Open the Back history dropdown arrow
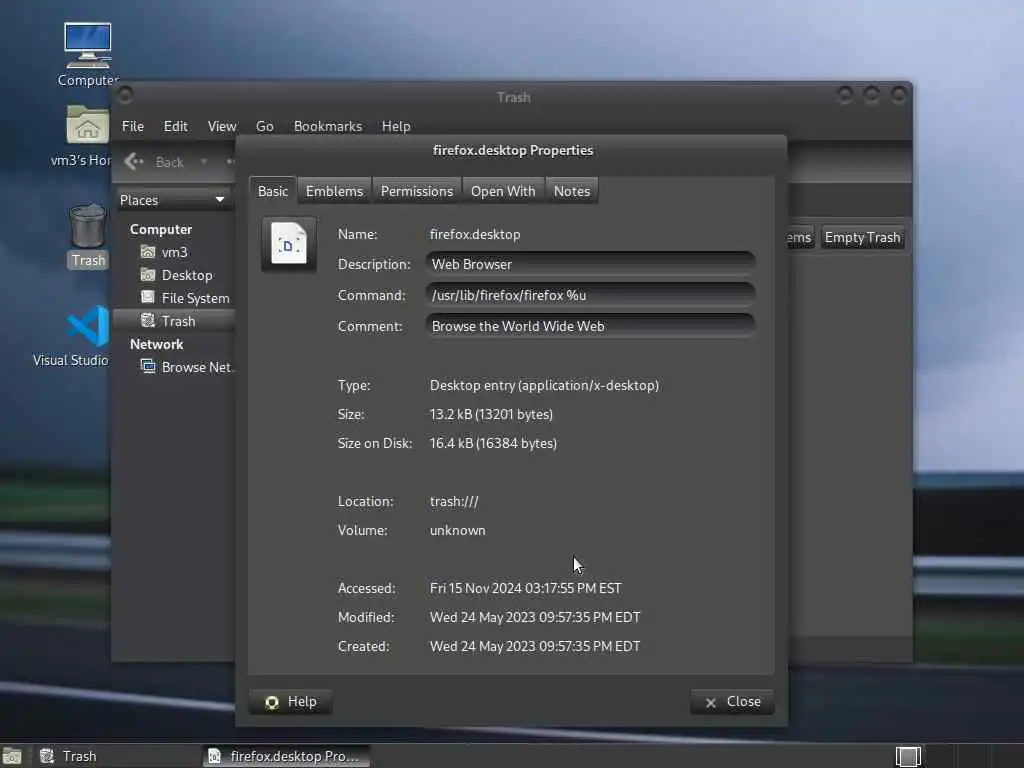Viewport: 1024px width, 768px height. click(204, 161)
